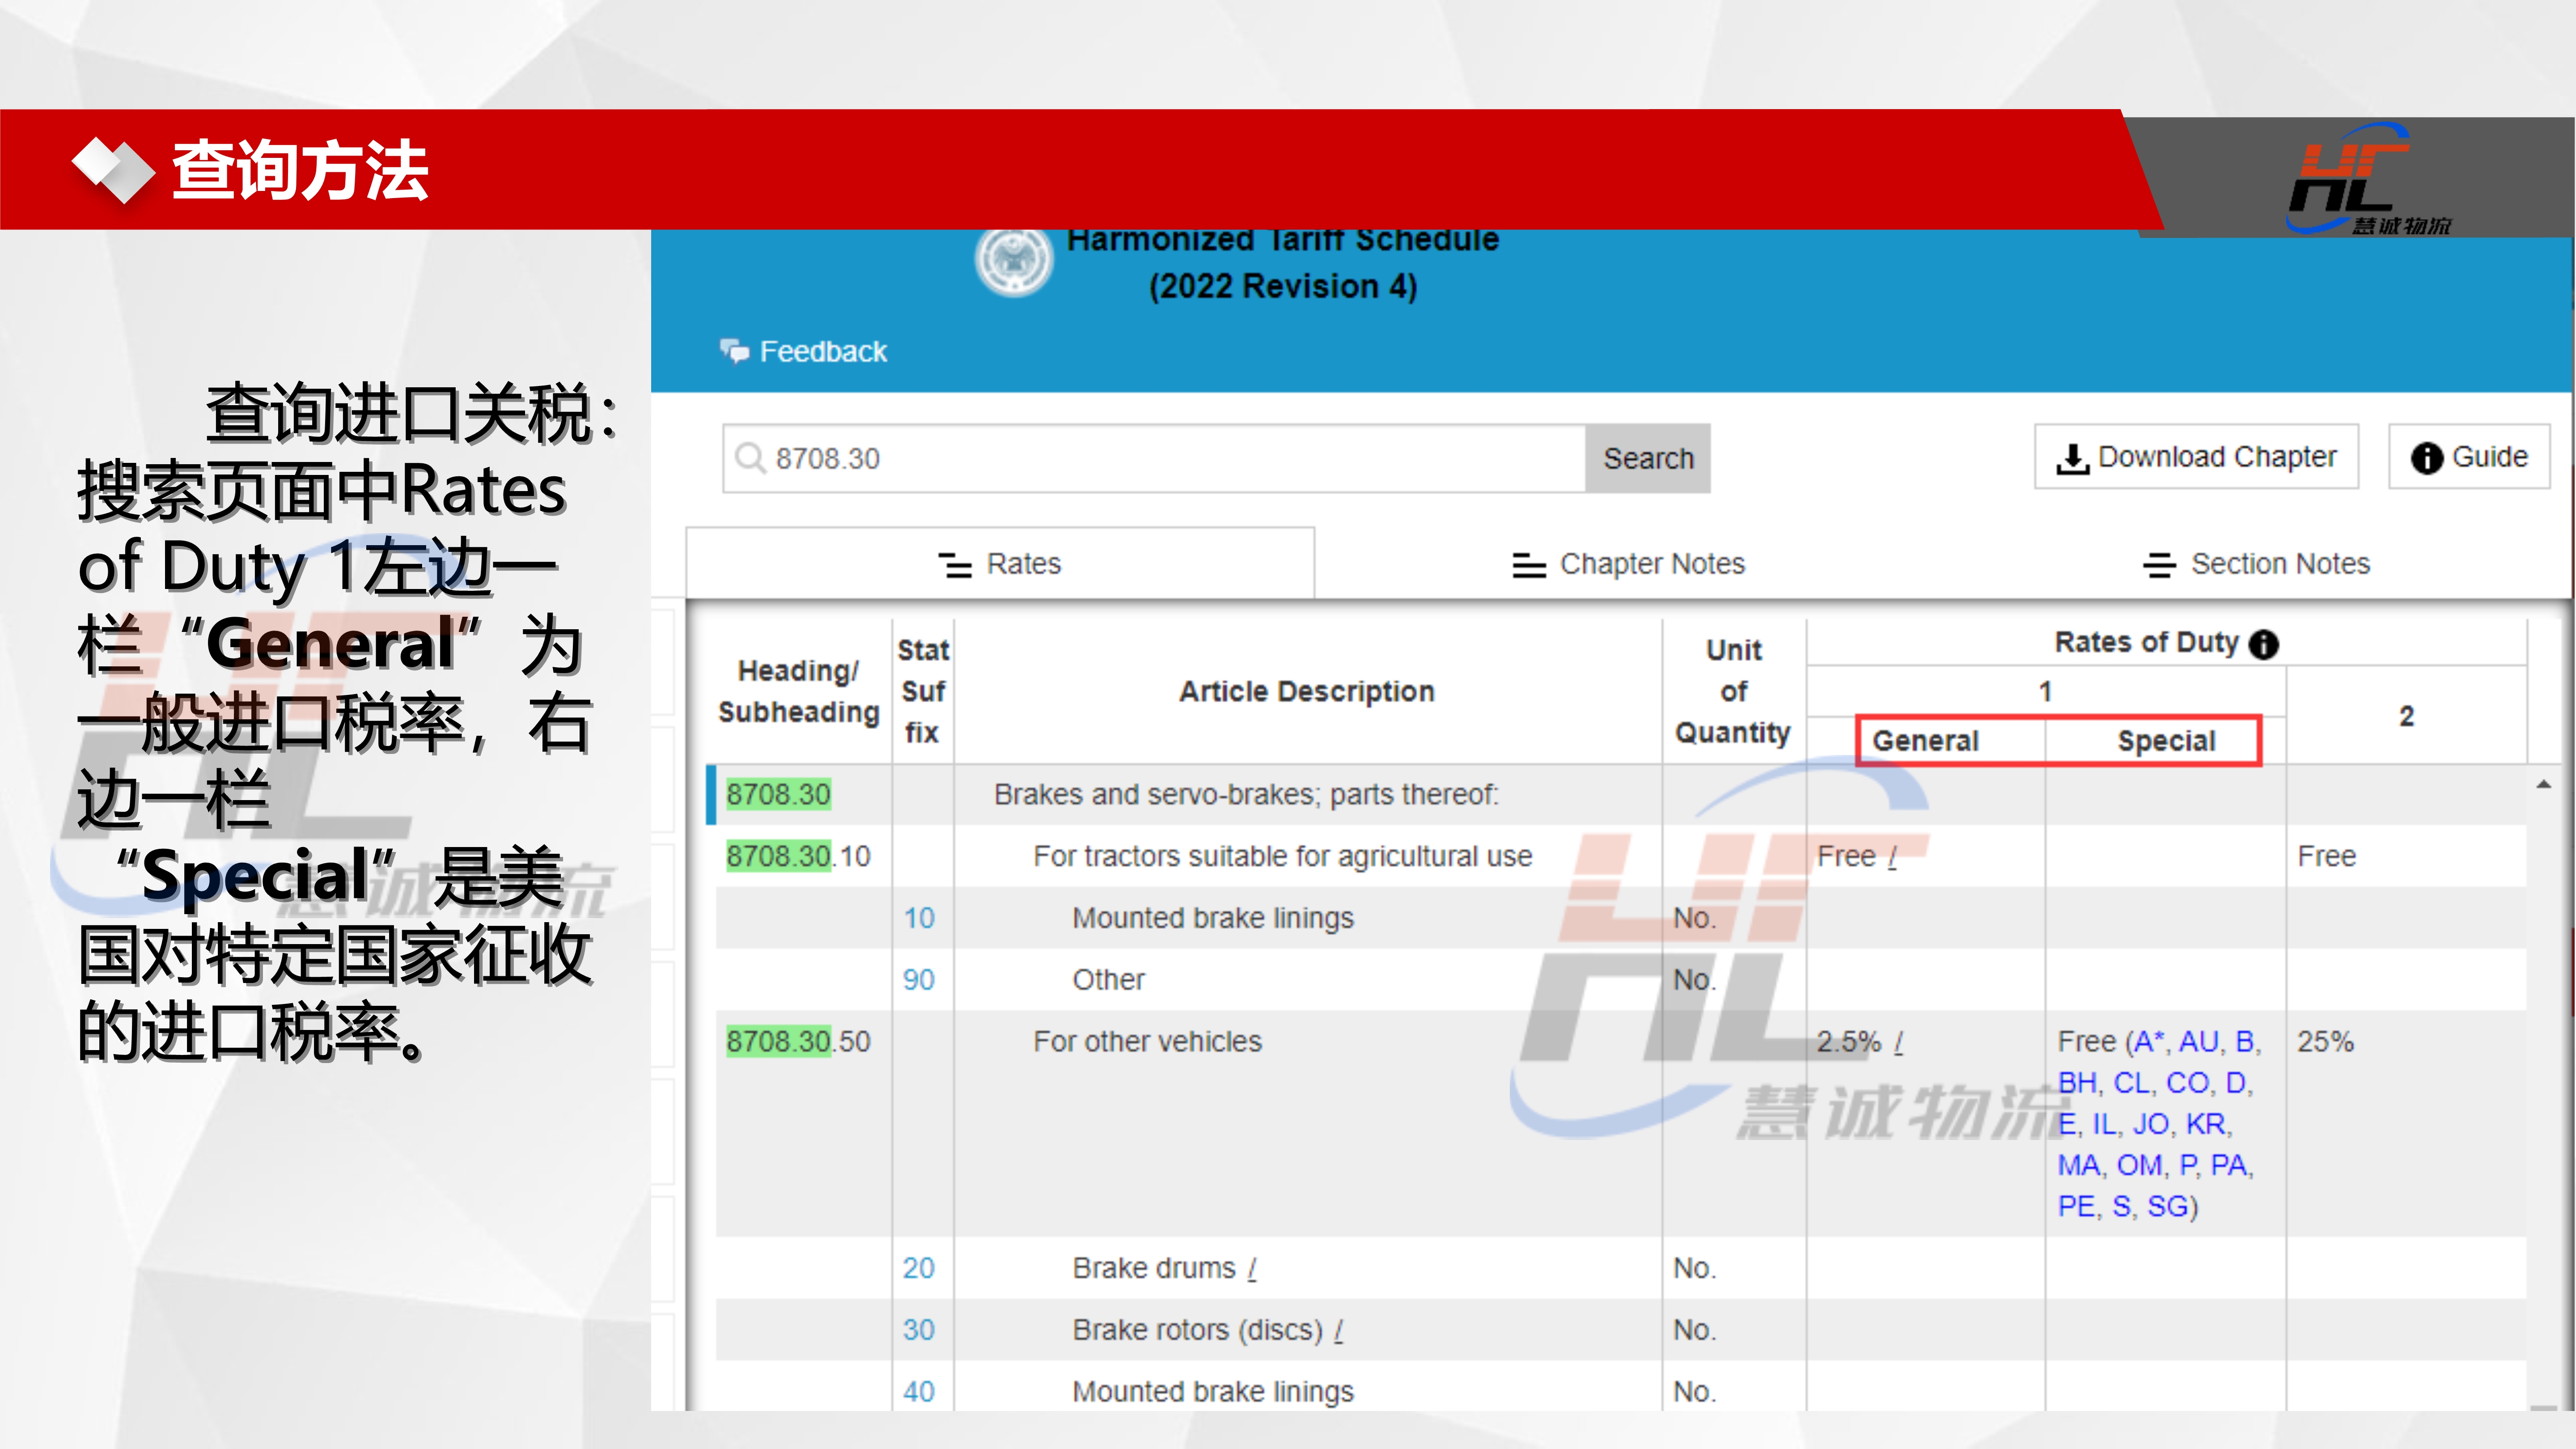
Task: Click the 2.5% general rate
Action: [x=1849, y=1041]
